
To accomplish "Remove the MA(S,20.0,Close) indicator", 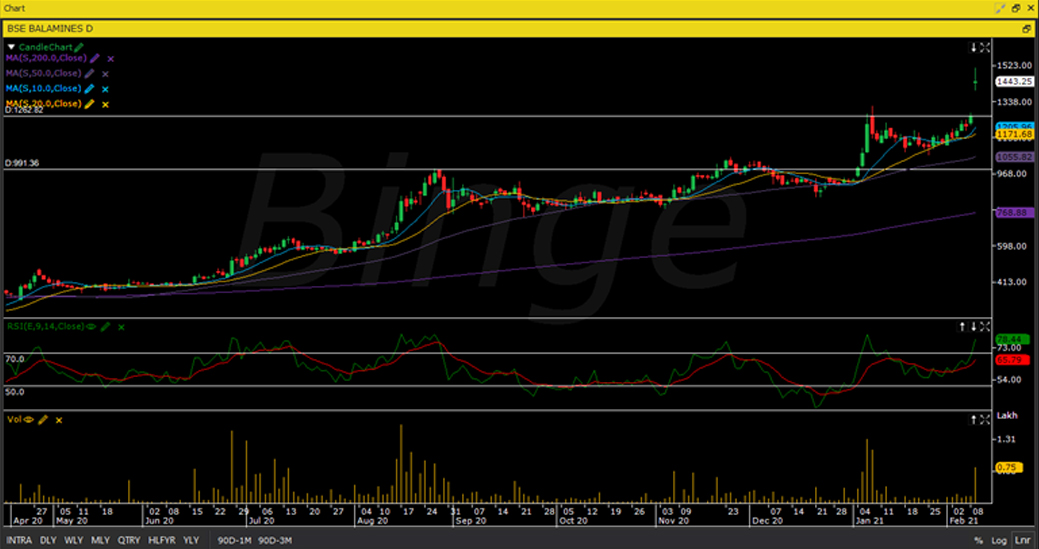I will (105, 105).
